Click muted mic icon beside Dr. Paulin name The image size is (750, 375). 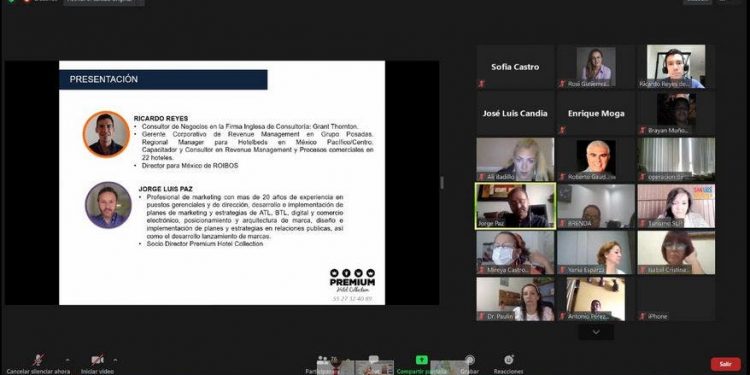pos(482,316)
